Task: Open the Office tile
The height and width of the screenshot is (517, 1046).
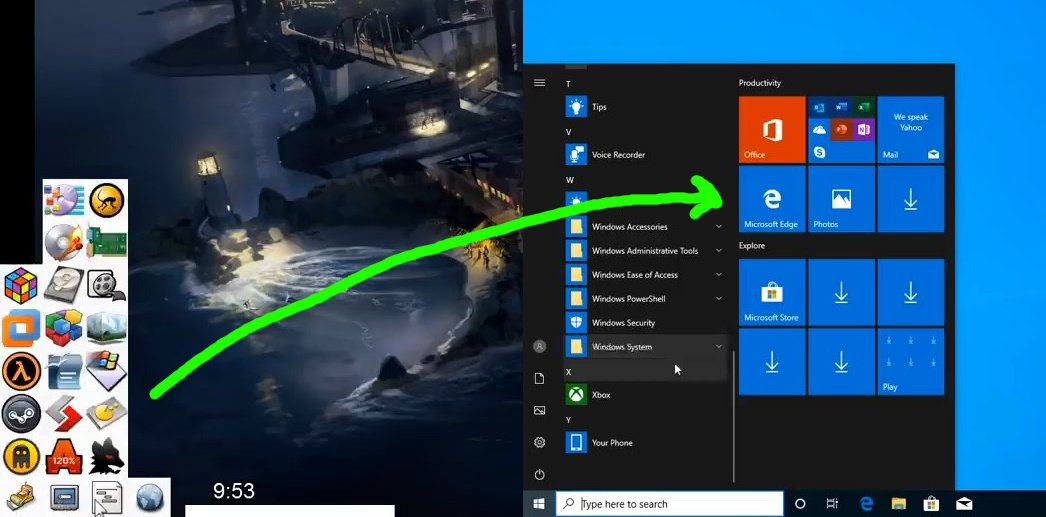Action: [772, 129]
